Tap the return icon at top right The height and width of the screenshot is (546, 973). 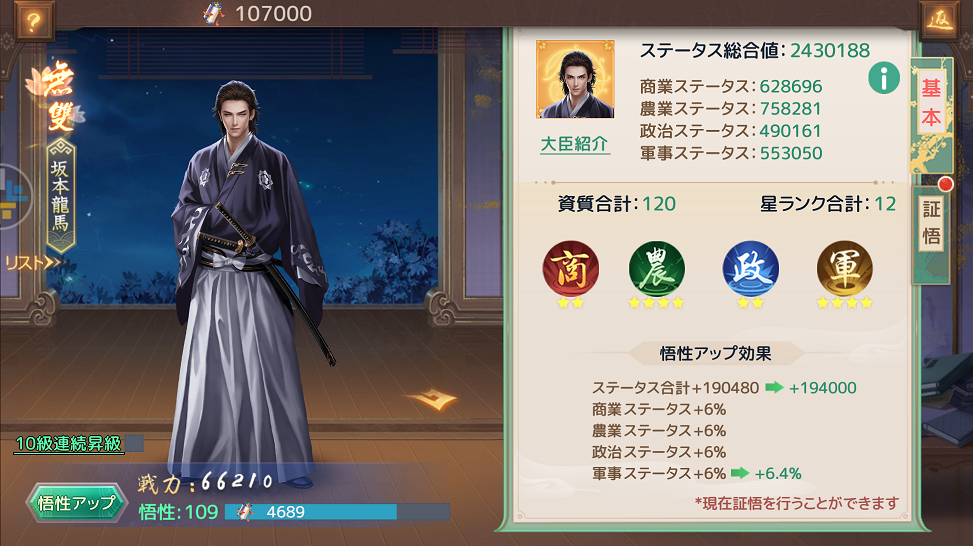point(939,21)
